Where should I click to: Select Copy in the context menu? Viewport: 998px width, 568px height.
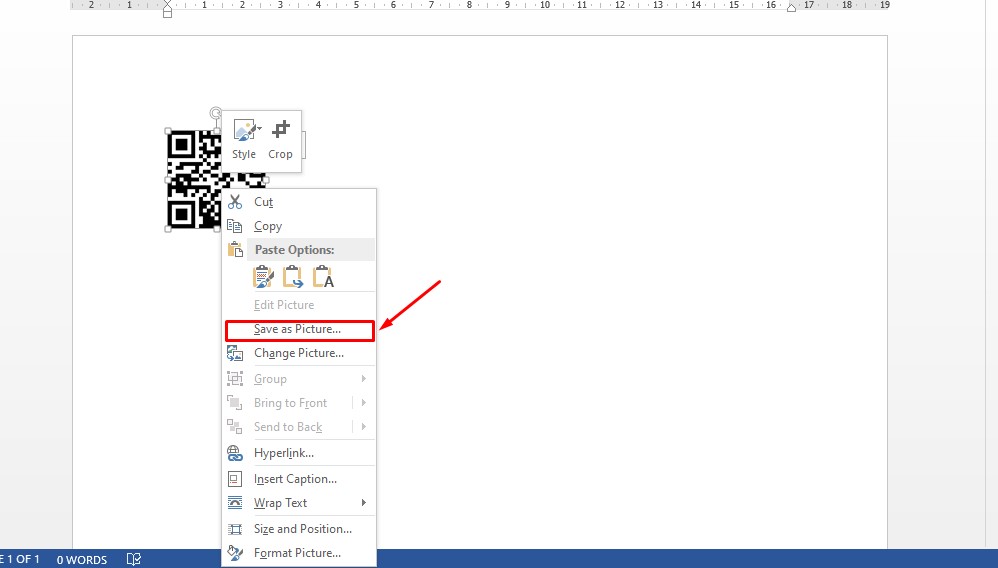coord(268,226)
